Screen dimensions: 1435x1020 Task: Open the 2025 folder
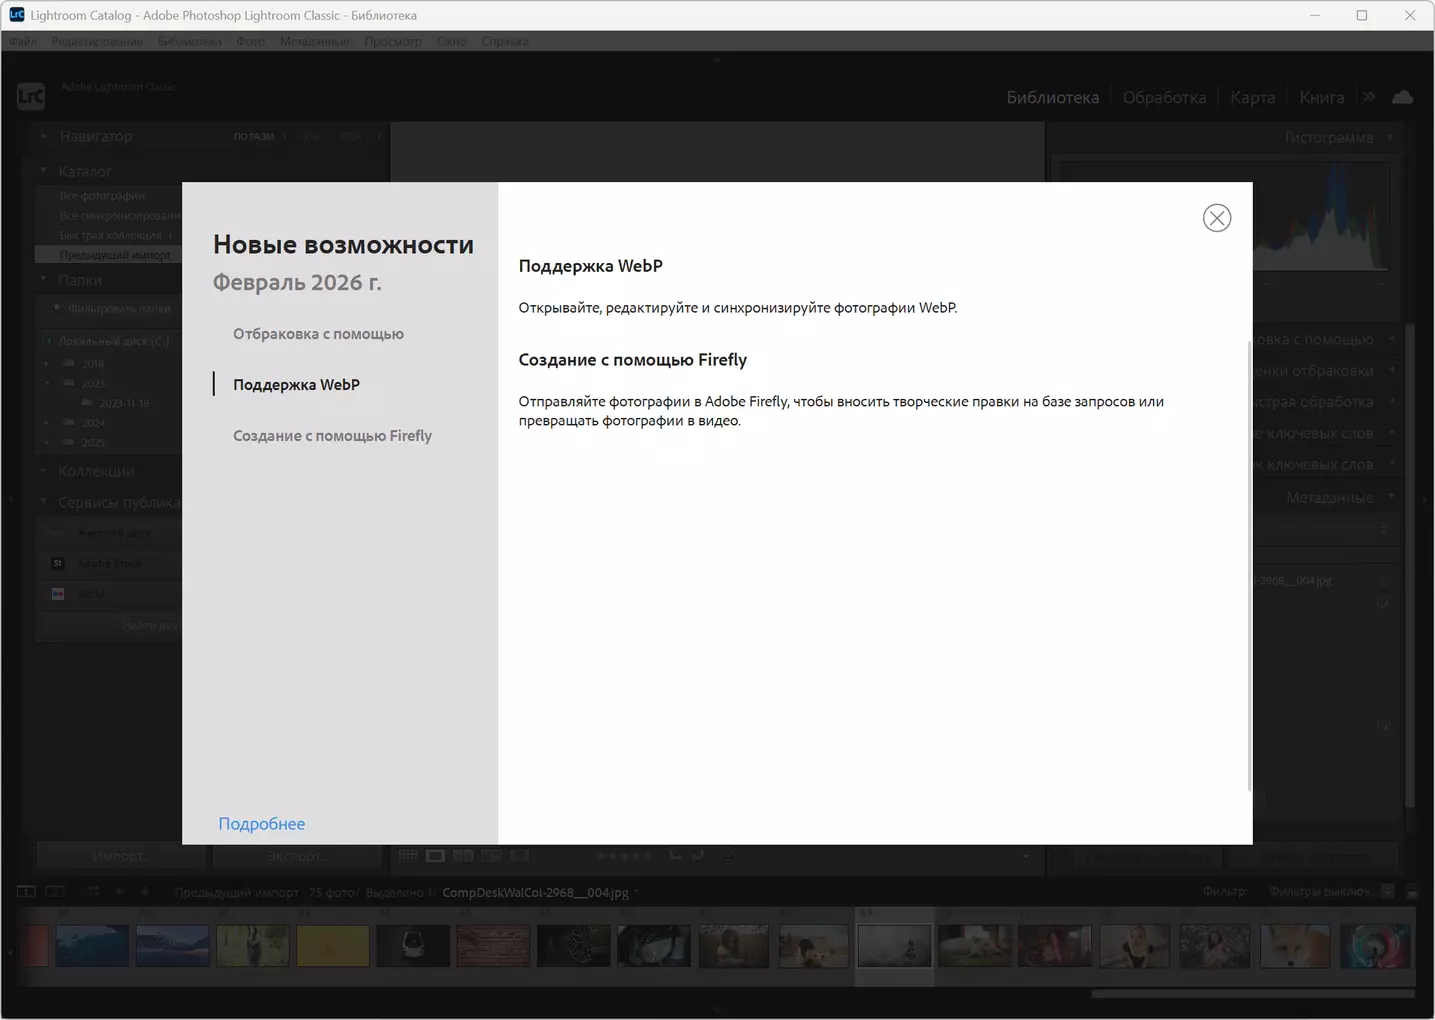[93, 443]
